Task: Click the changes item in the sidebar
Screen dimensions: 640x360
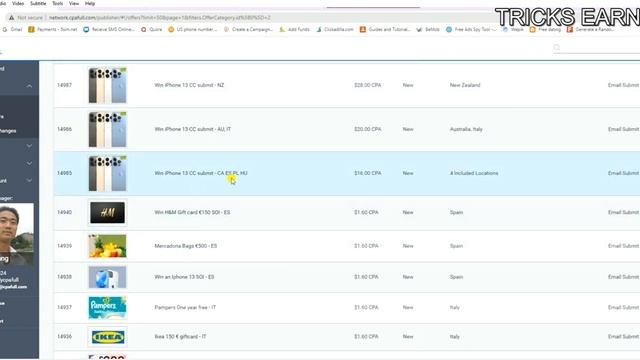Action: [8, 131]
